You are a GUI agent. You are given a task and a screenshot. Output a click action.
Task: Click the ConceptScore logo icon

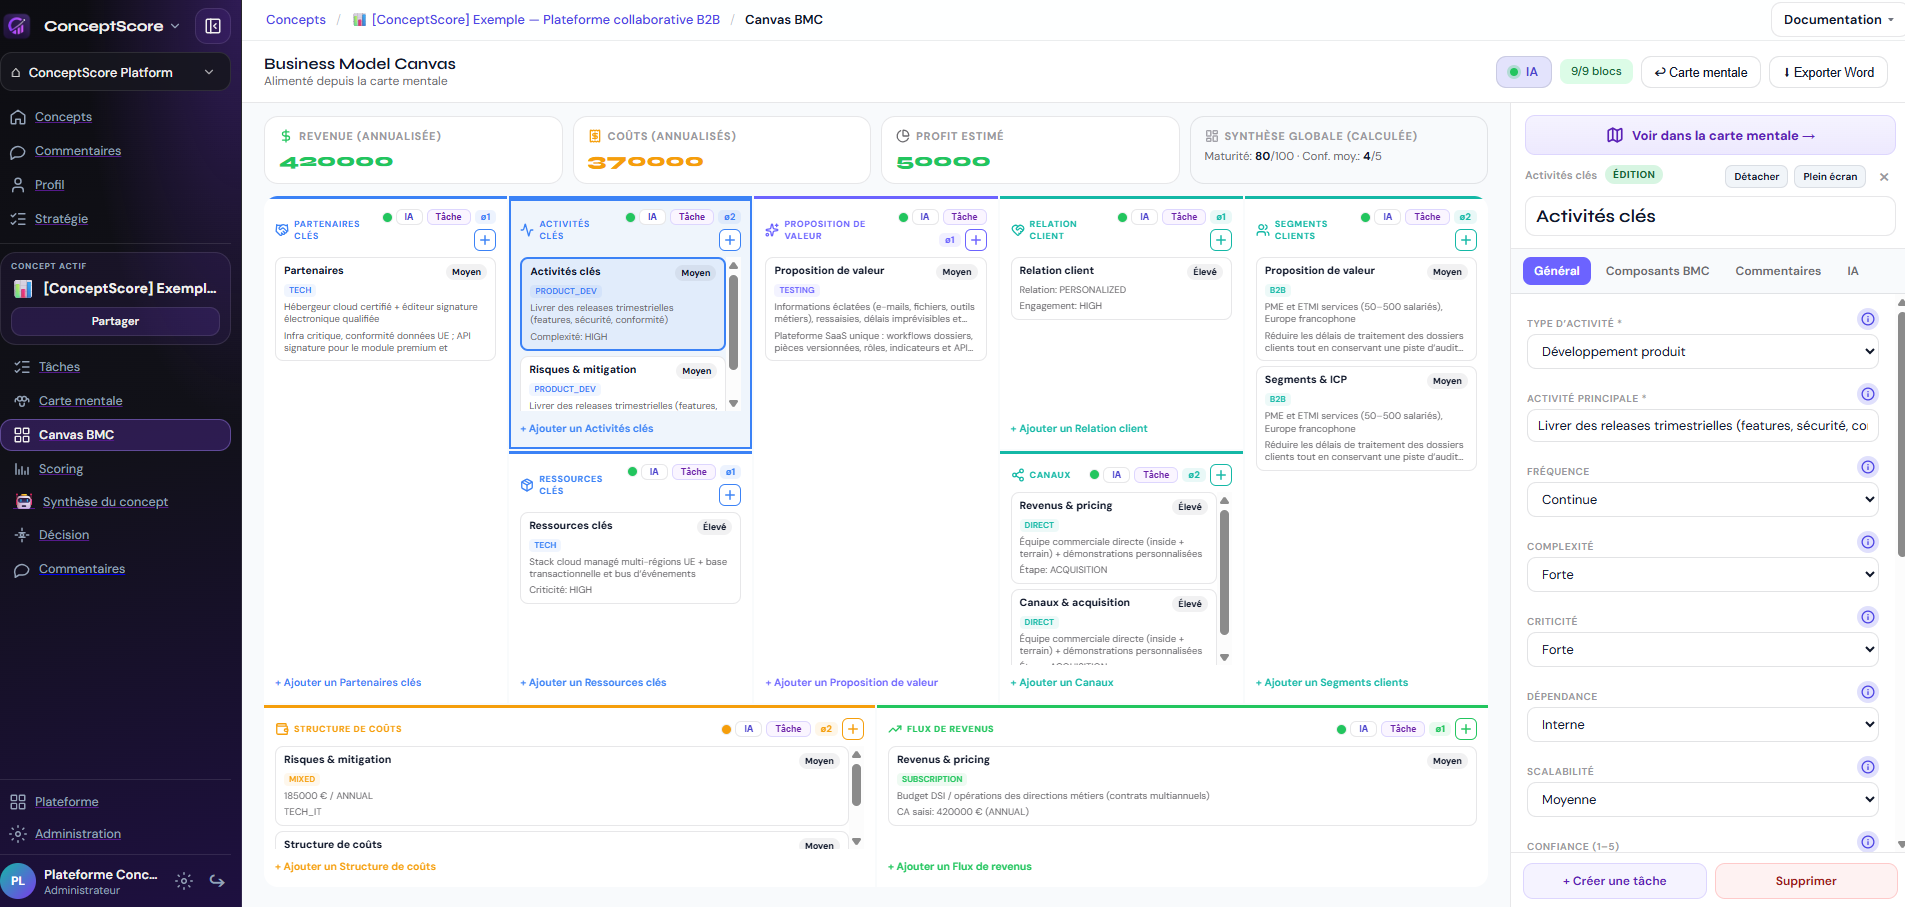tap(17, 25)
